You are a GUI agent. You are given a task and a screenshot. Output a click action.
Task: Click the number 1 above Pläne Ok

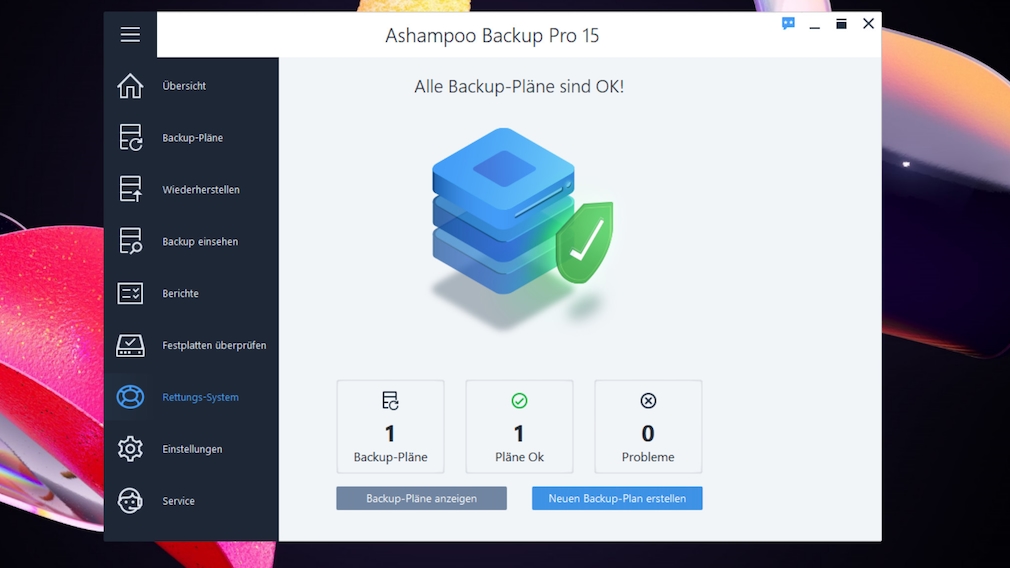pyautogui.click(x=519, y=433)
